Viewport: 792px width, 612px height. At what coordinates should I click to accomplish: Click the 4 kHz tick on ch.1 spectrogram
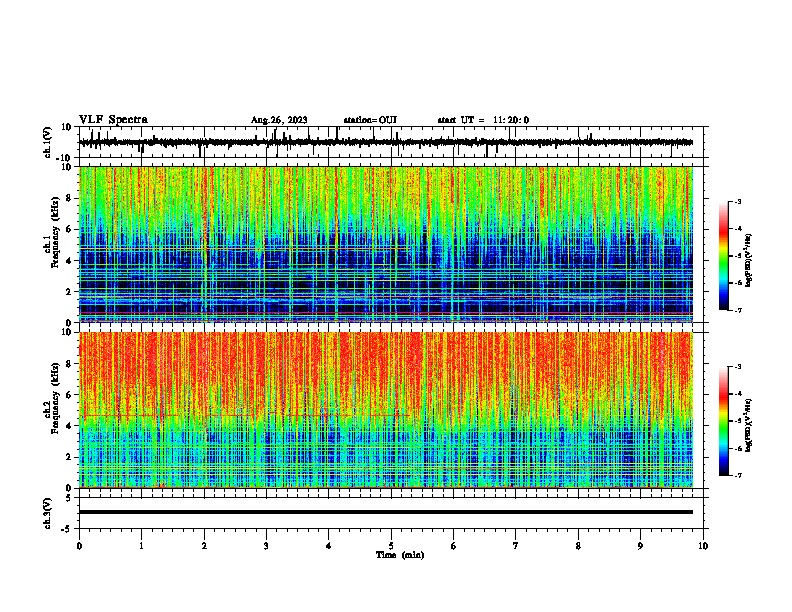point(70,261)
